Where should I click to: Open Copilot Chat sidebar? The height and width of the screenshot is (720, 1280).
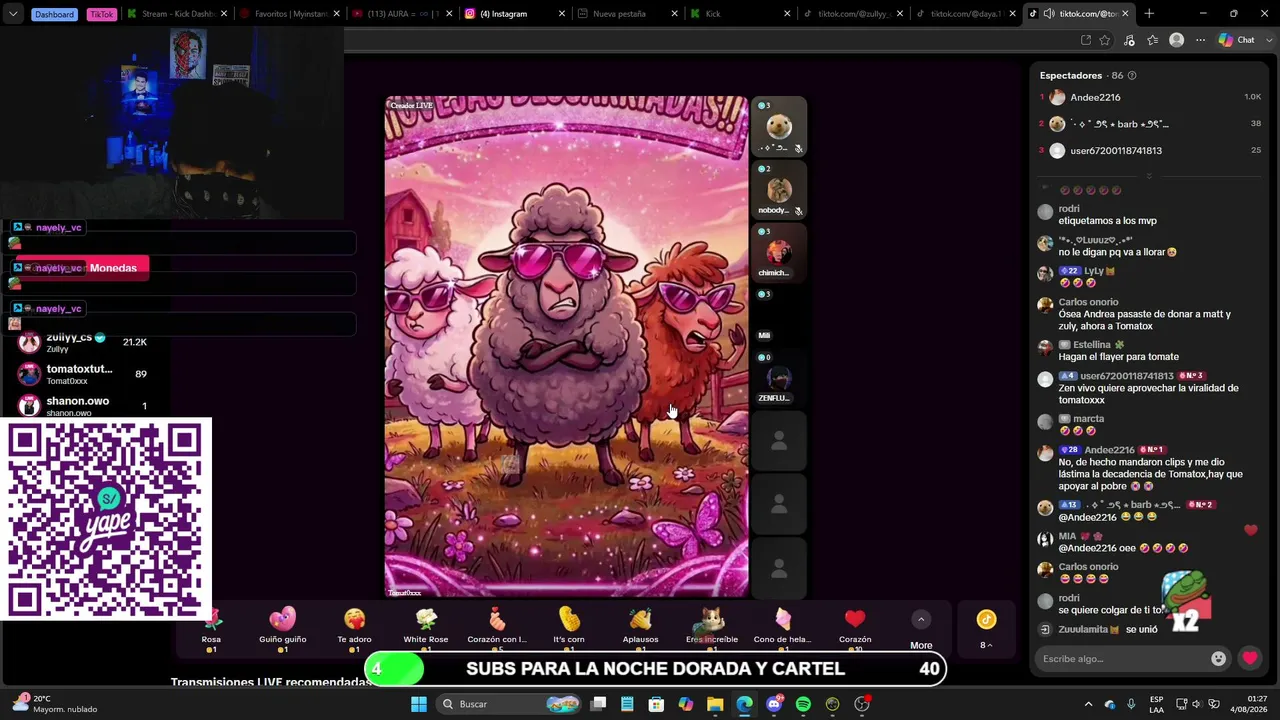[x=1238, y=40]
